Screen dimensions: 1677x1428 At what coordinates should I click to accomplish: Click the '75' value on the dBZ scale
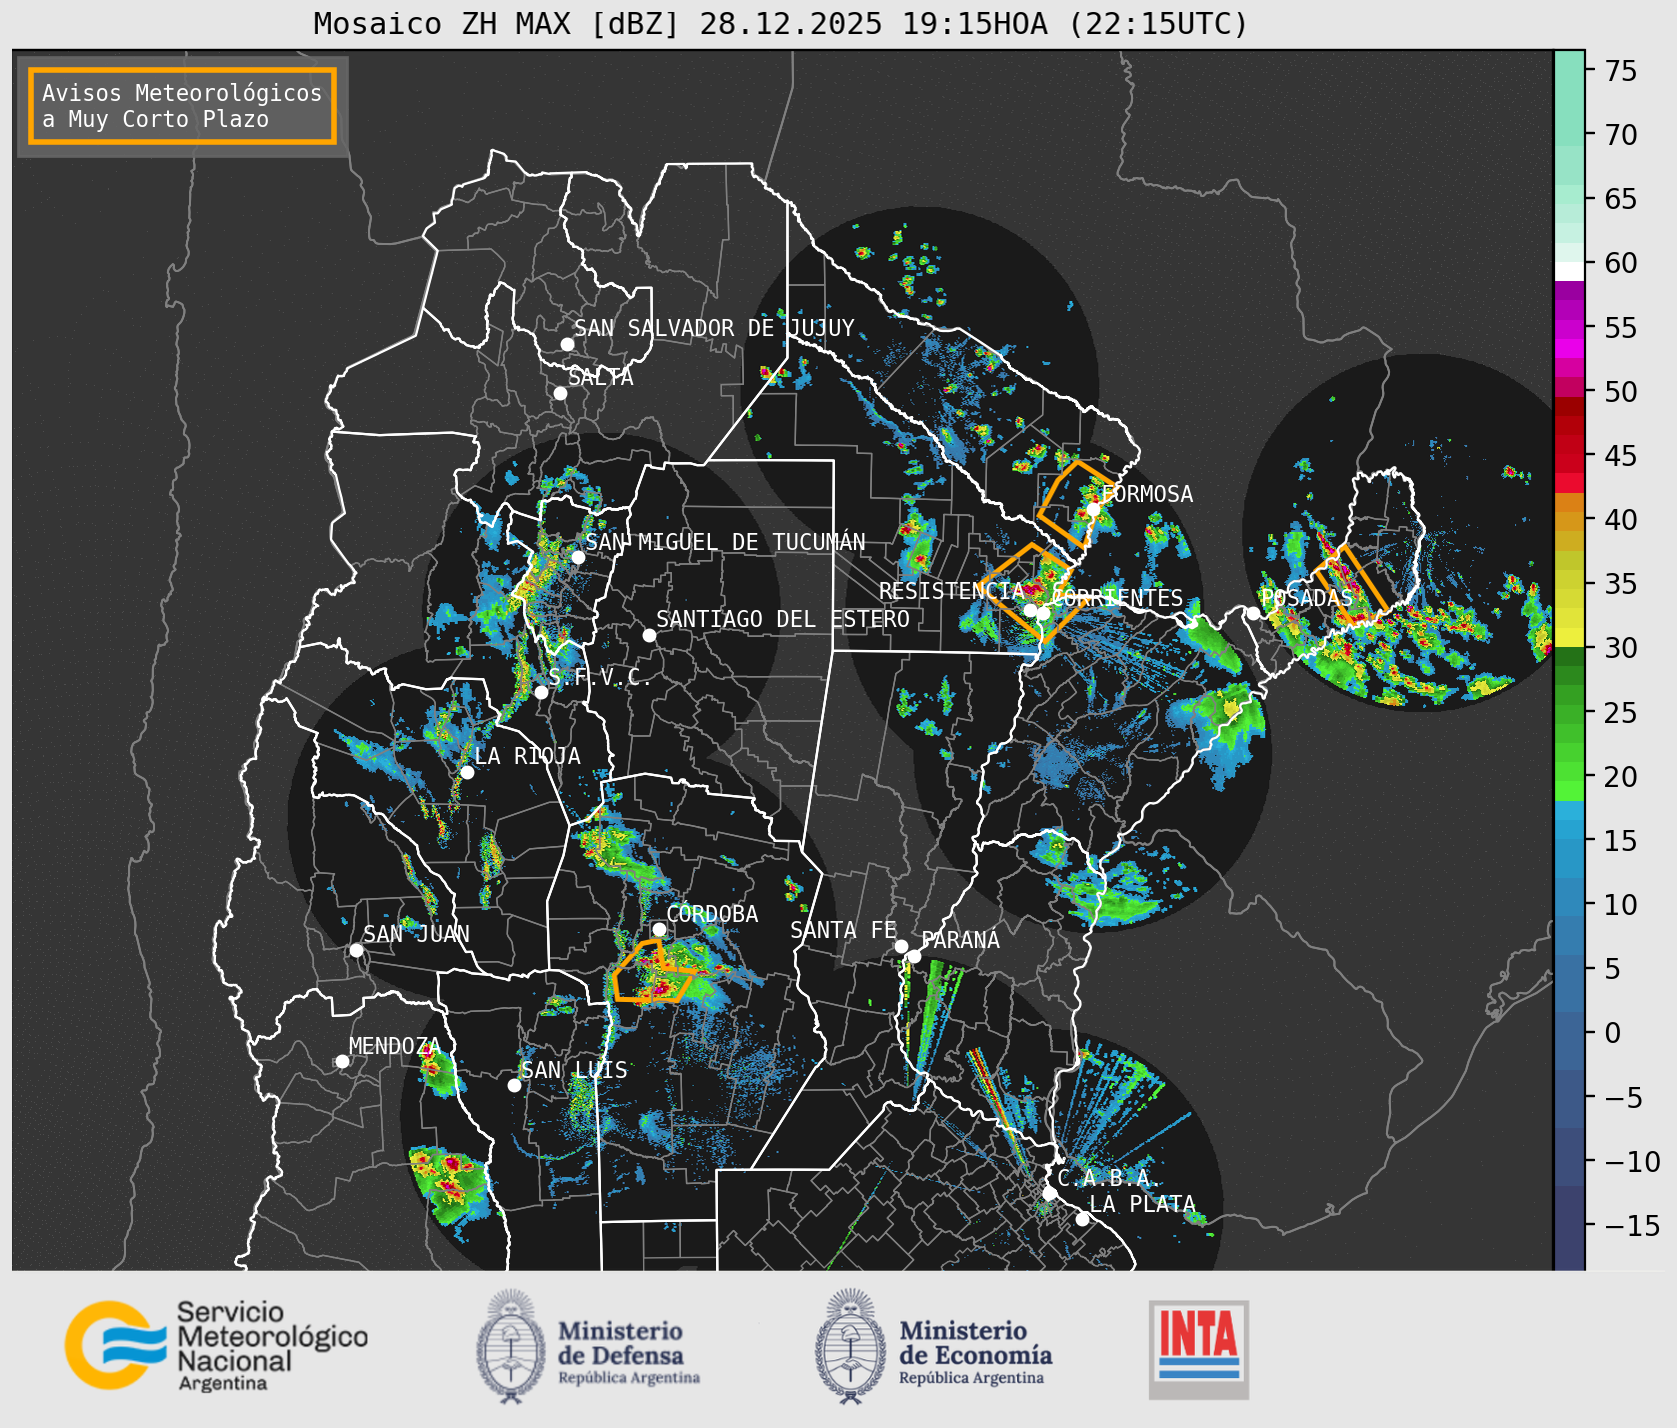pos(1621,71)
